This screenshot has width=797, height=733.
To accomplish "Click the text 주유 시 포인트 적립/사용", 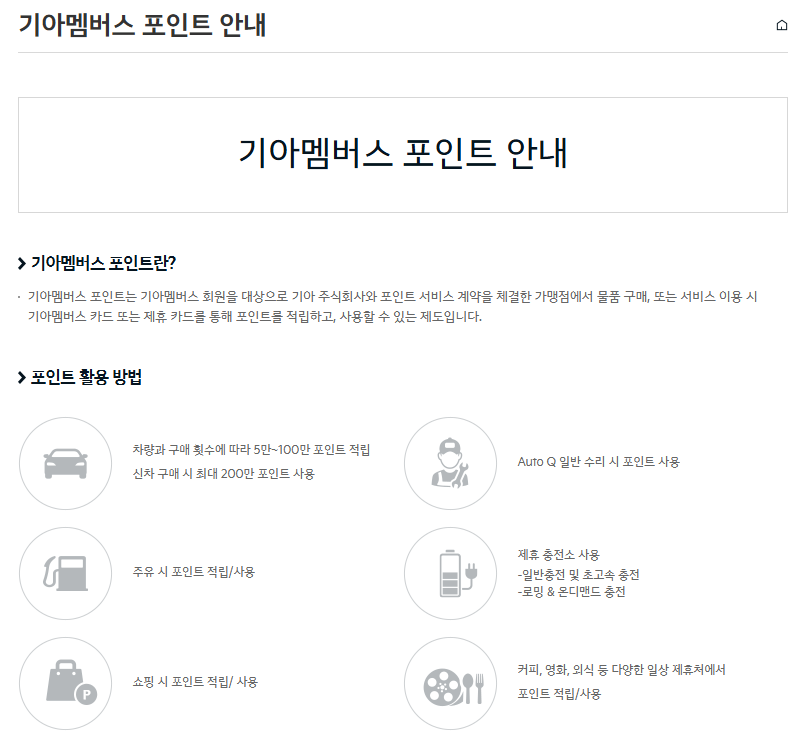I will click(x=194, y=571).
